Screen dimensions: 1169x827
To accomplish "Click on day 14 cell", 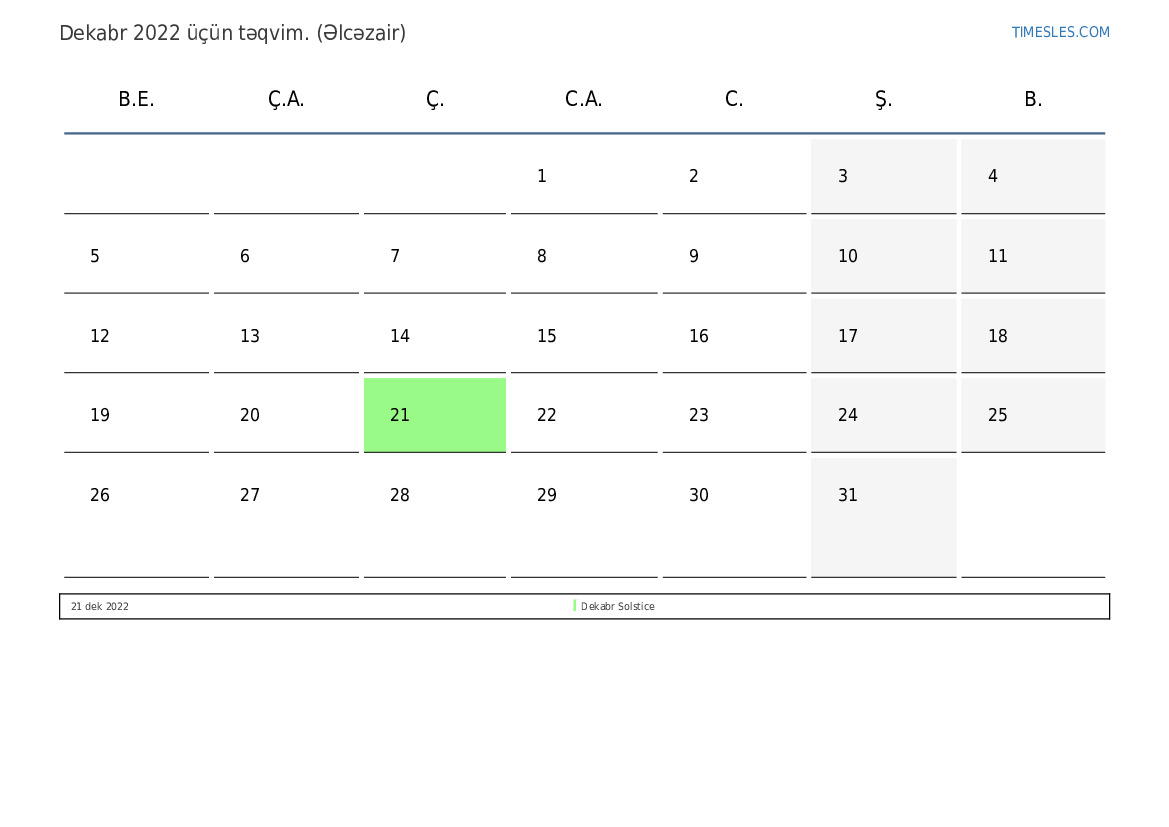I will click(x=435, y=336).
